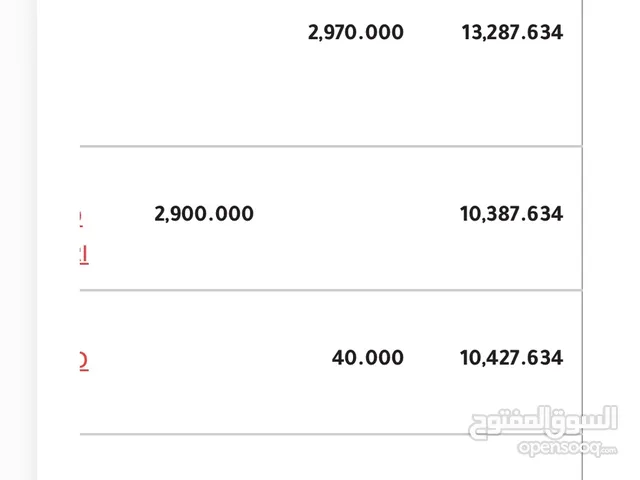Select the 10,427.634 balance
640x480 pixels.
[511, 358]
